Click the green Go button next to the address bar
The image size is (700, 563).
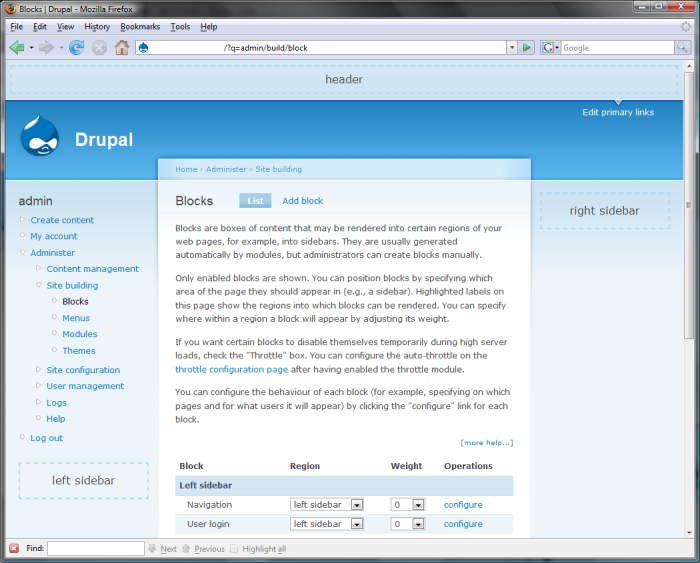click(x=527, y=47)
